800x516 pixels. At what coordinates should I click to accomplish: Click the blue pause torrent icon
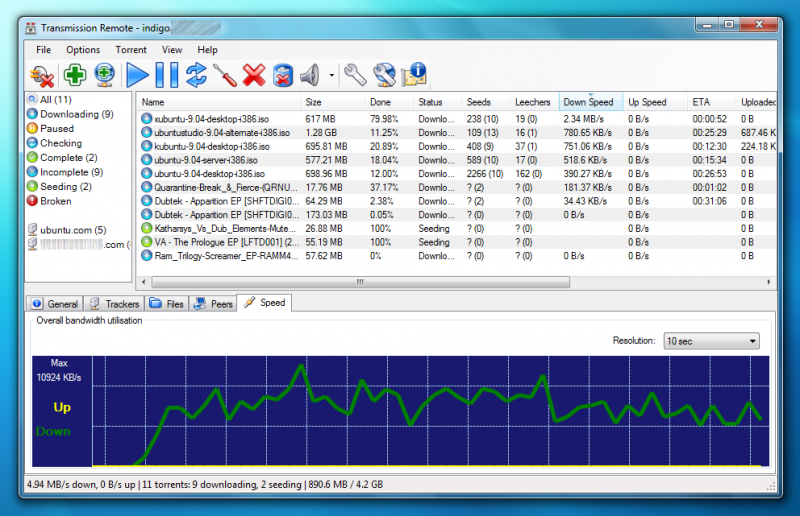[166, 75]
